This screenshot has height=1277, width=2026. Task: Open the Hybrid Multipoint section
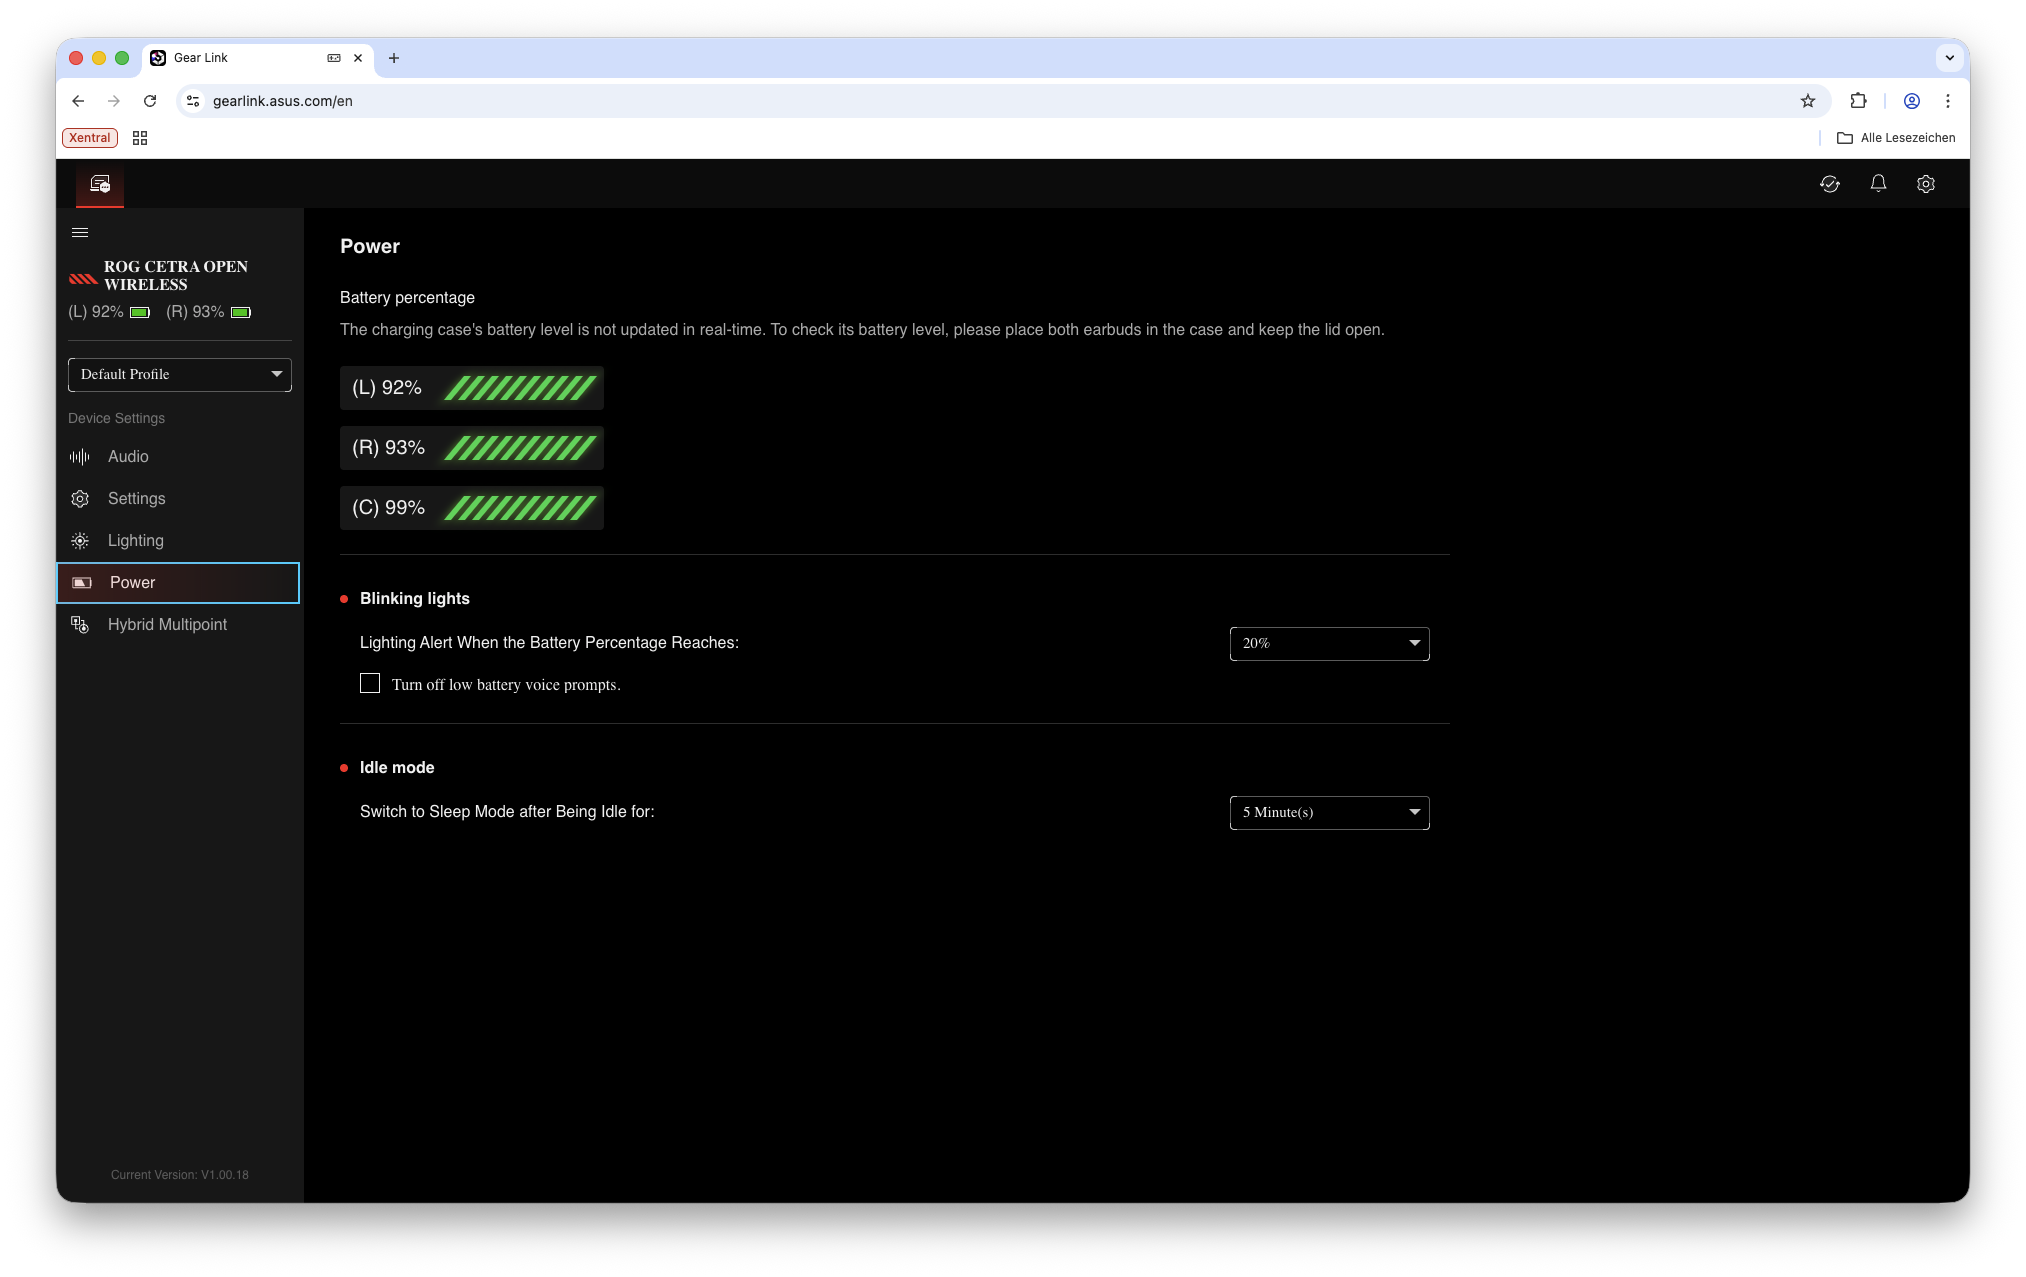167,625
